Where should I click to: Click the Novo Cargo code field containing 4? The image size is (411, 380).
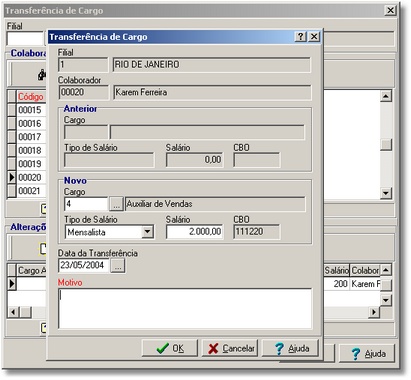coord(86,204)
